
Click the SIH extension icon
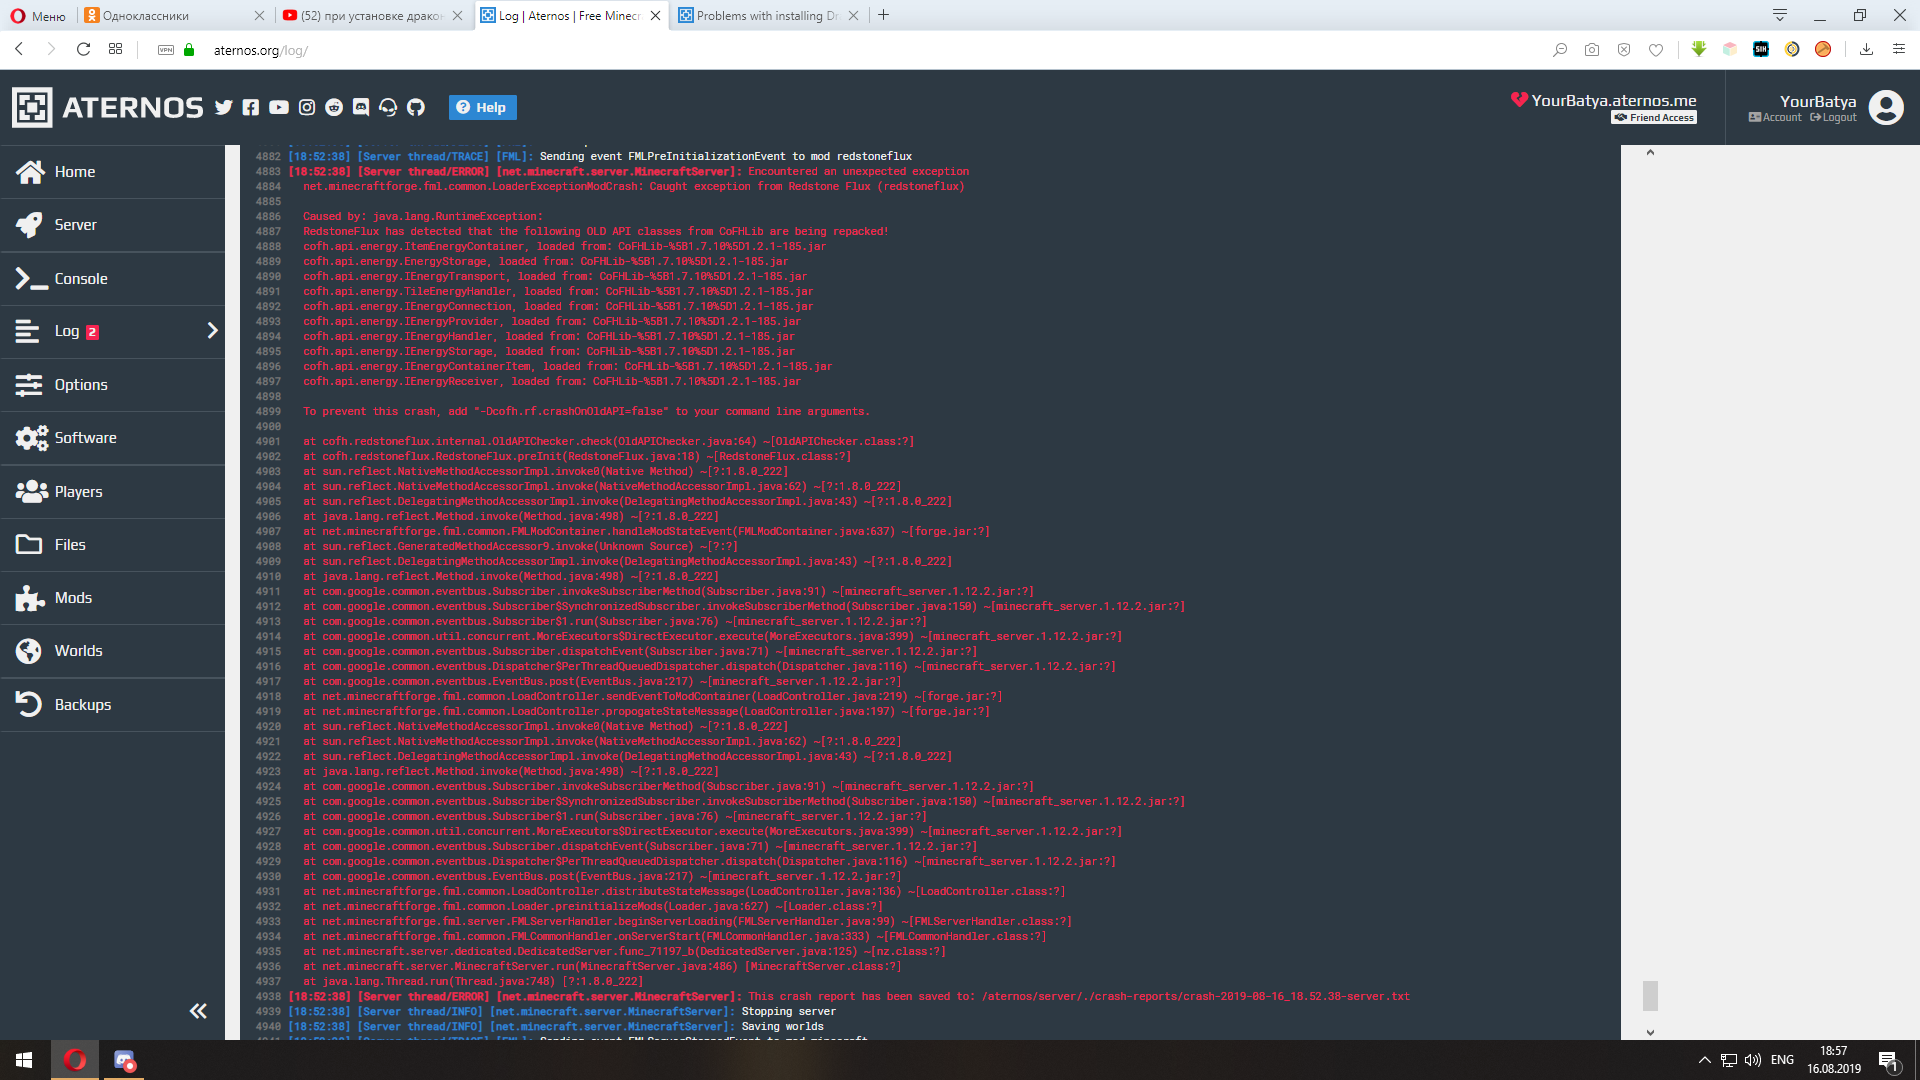(1761, 49)
